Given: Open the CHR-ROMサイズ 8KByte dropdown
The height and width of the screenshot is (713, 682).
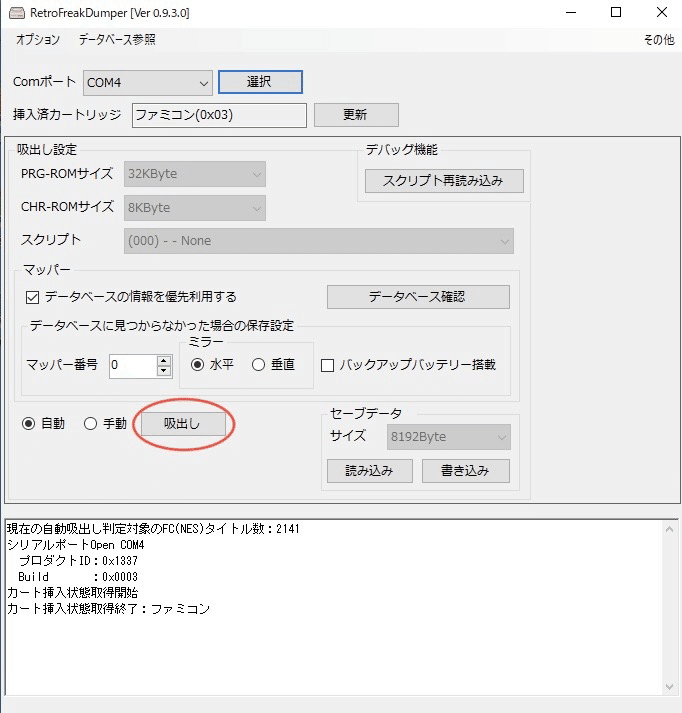Looking at the screenshot, I should (x=195, y=208).
